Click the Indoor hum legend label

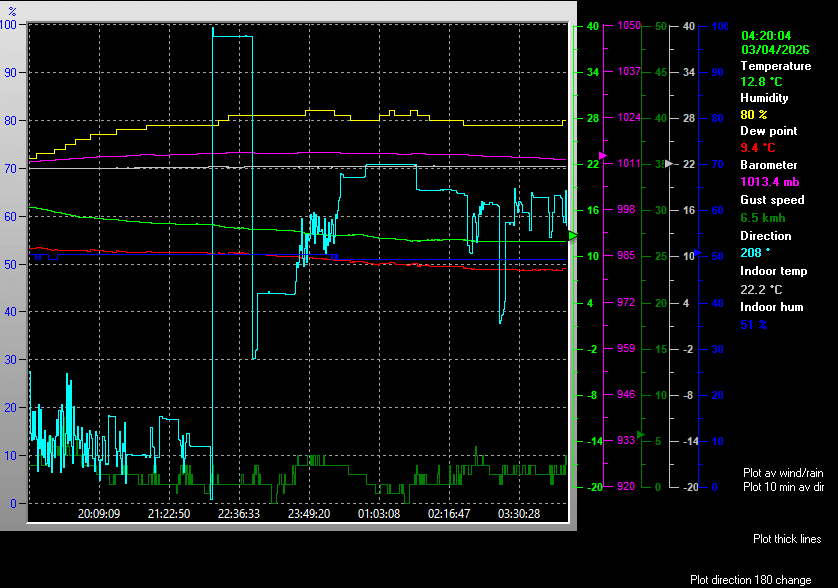pos(771,307)
